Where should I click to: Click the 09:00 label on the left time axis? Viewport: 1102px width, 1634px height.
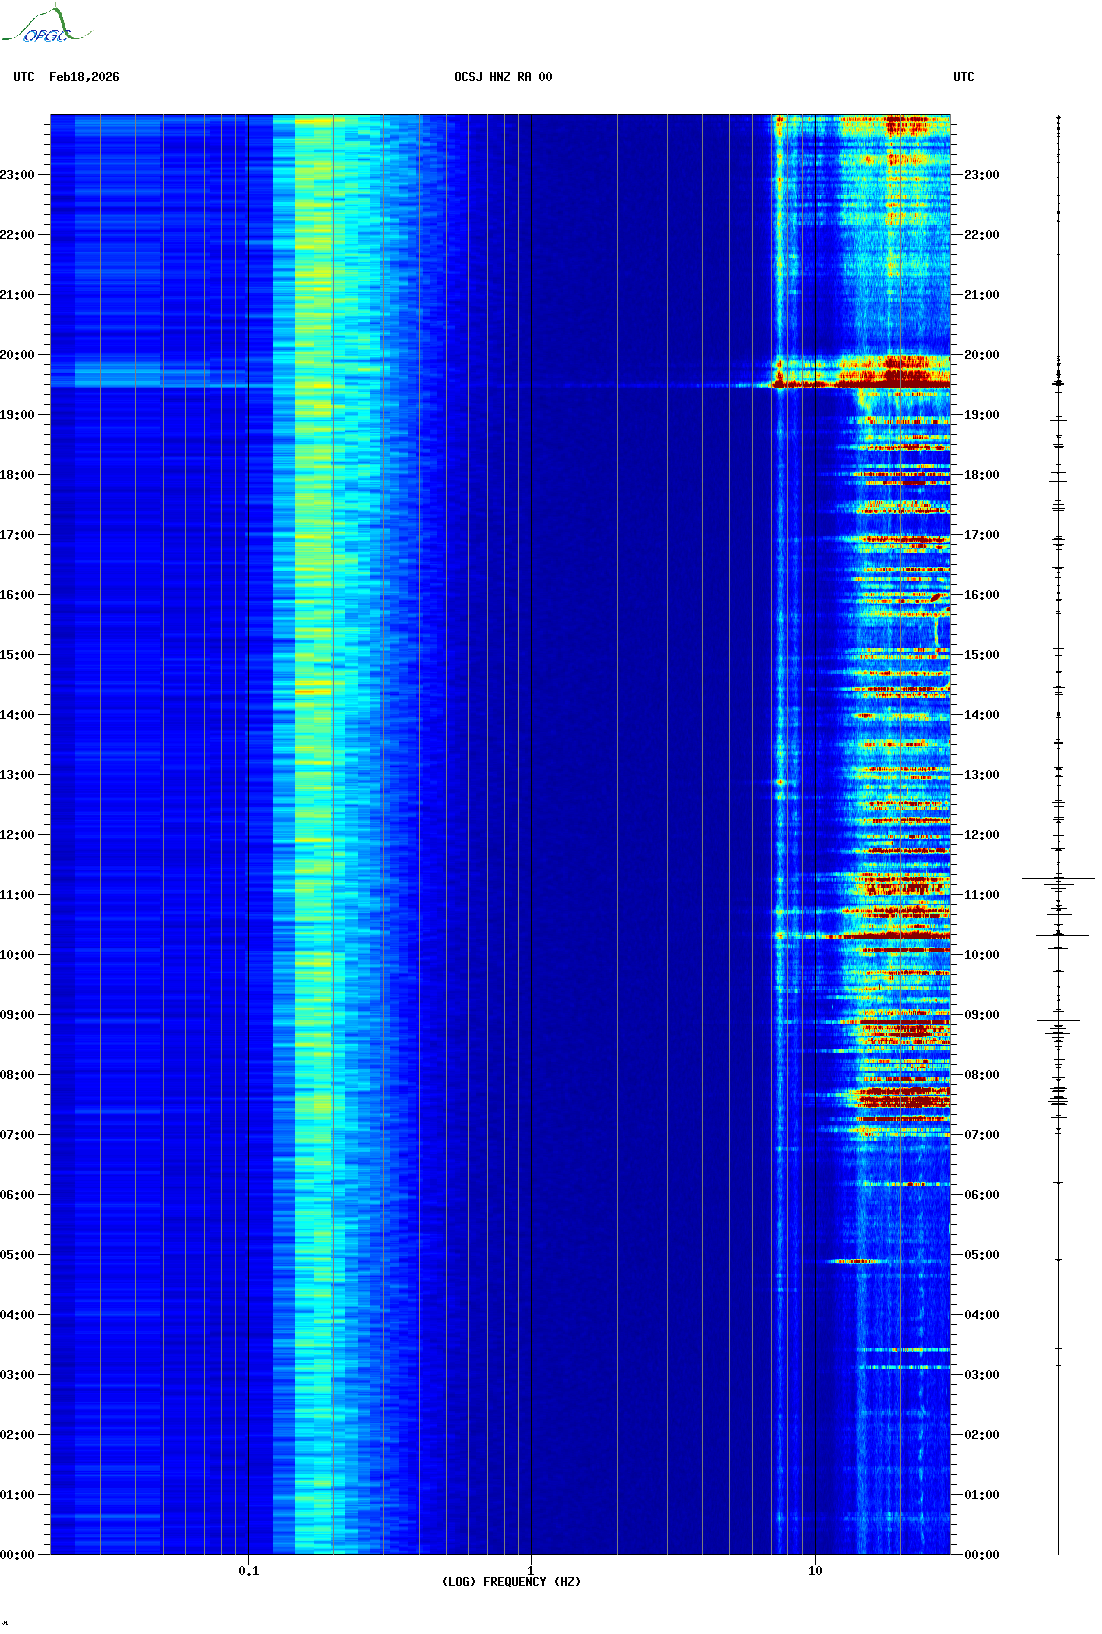(x=17, y=1015)
